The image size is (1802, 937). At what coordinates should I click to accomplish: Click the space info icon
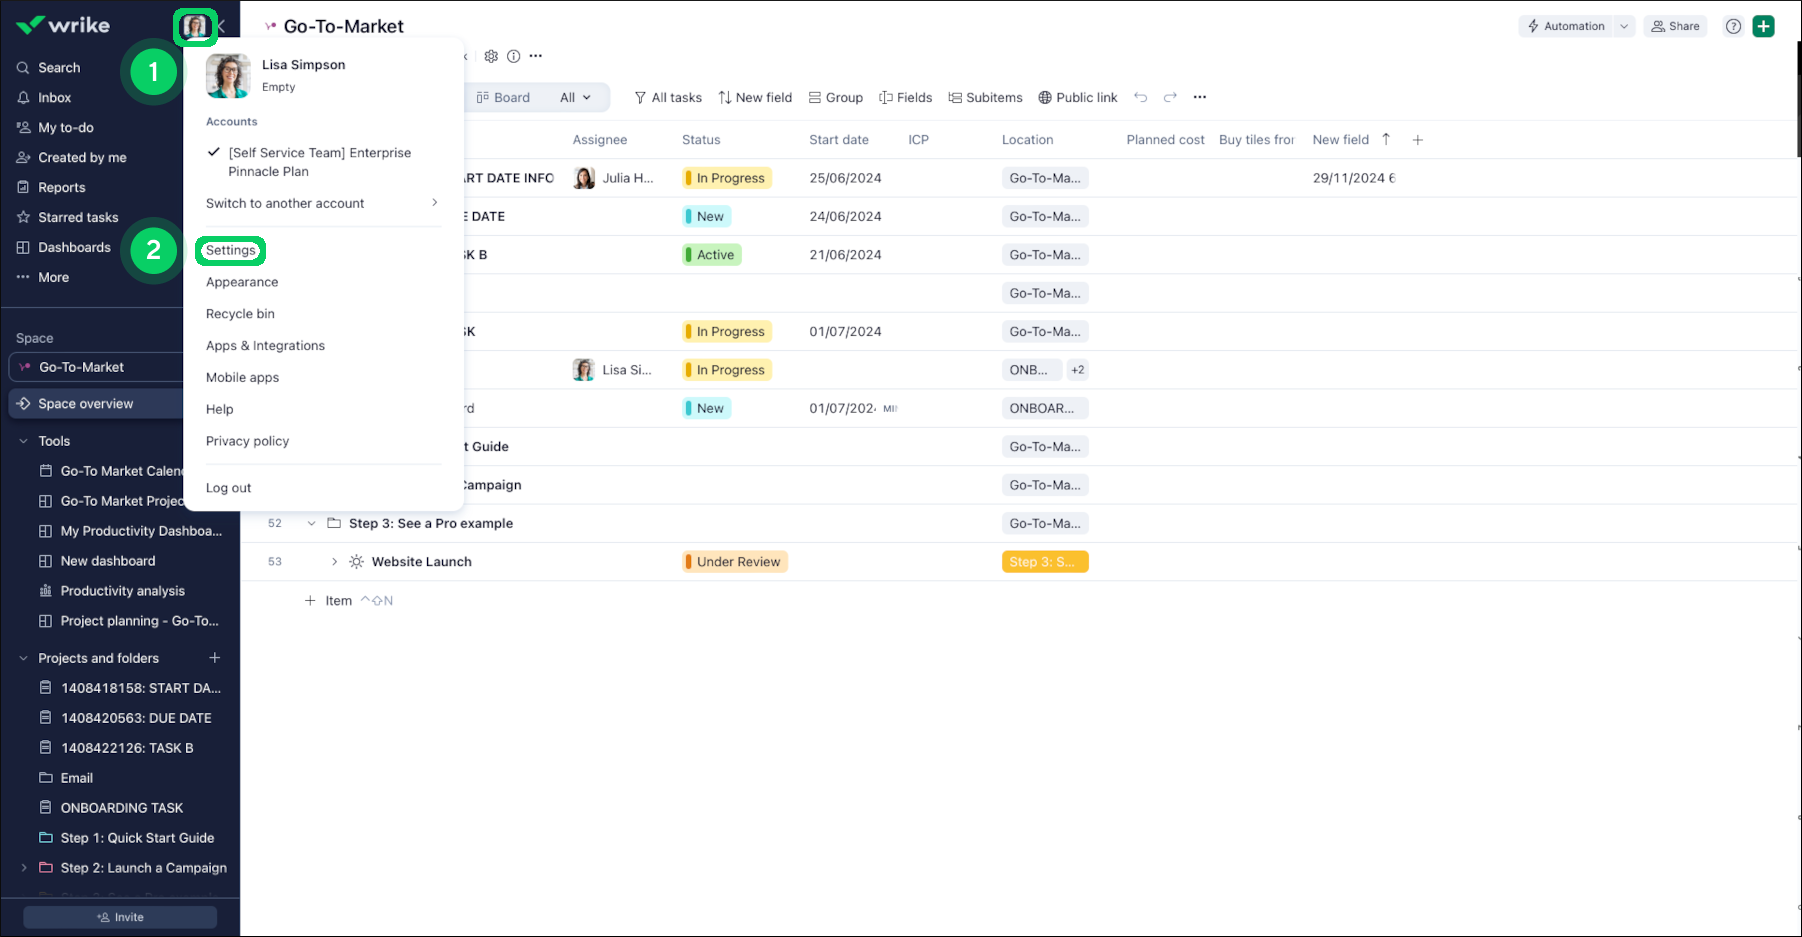point(513,56)
